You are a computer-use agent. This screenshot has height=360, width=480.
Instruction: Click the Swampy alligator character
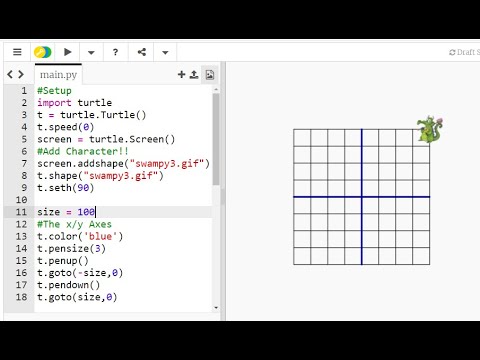(x=430, y=129)
